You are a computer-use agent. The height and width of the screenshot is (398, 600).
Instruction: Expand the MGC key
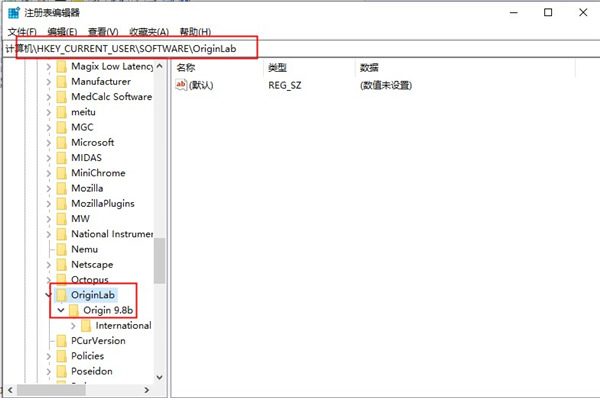click(x=48, y=127)
